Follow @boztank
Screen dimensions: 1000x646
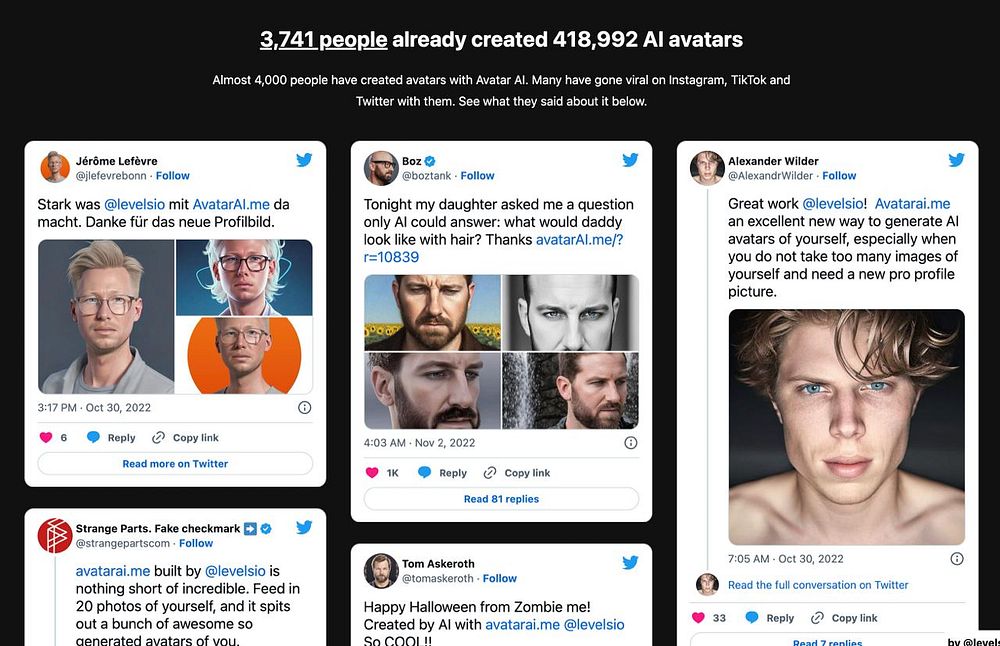(x=477, y=175)
